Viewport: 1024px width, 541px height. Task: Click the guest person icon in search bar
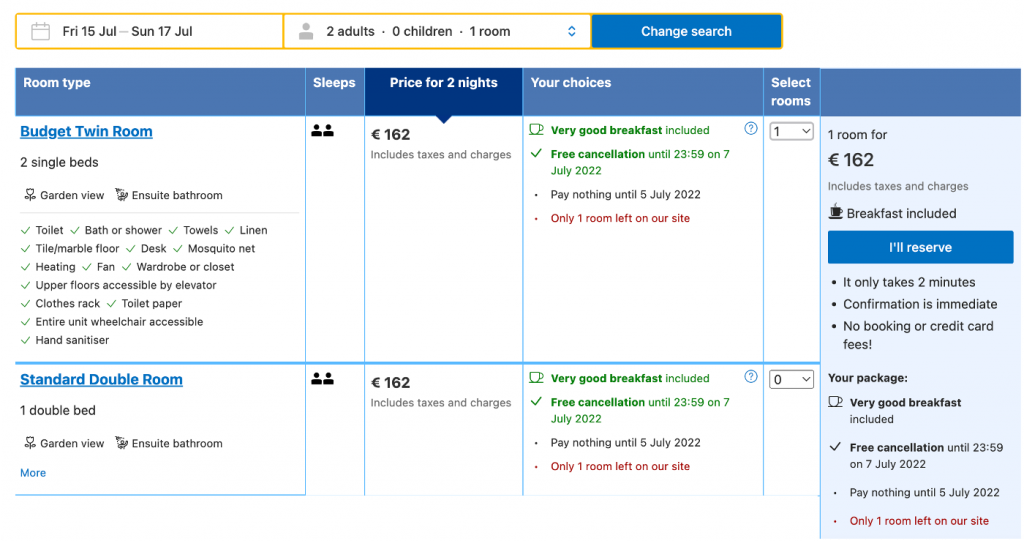click(x=306, y=31)
